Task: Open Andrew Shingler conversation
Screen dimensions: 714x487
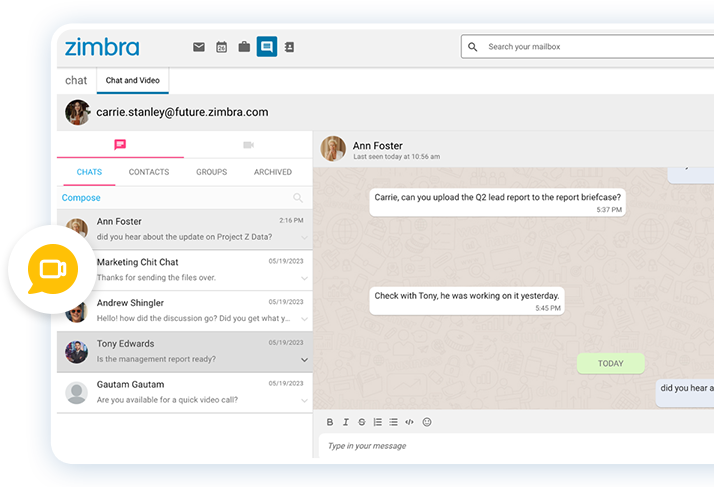Action: [185, 311]
